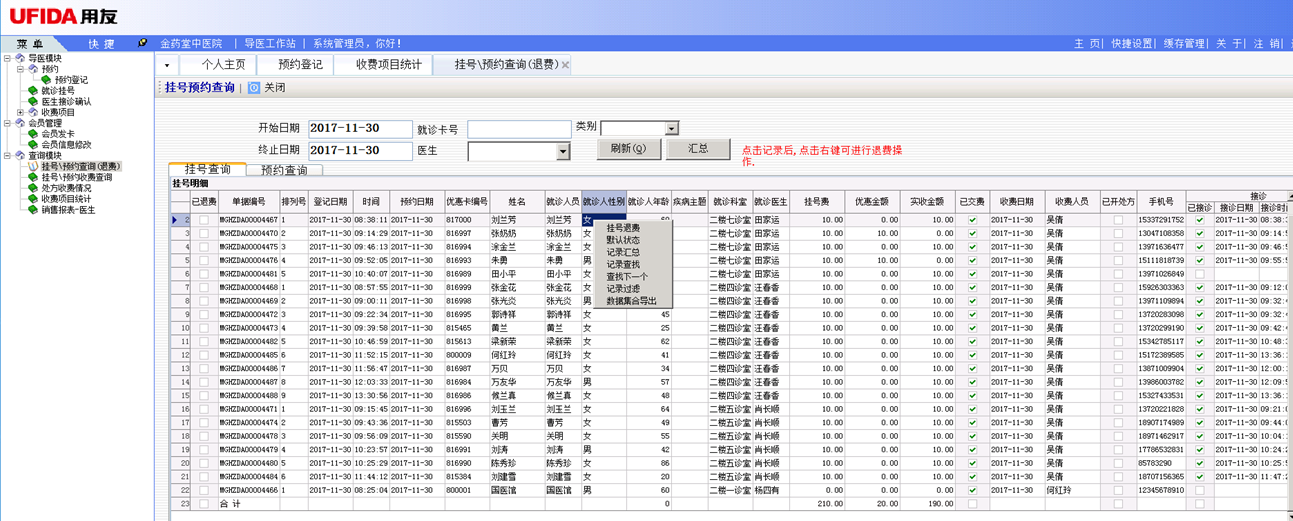1293x521 pixels.
Task: Click the pin icon beside 快捷 tab
Action: (143, 43)
